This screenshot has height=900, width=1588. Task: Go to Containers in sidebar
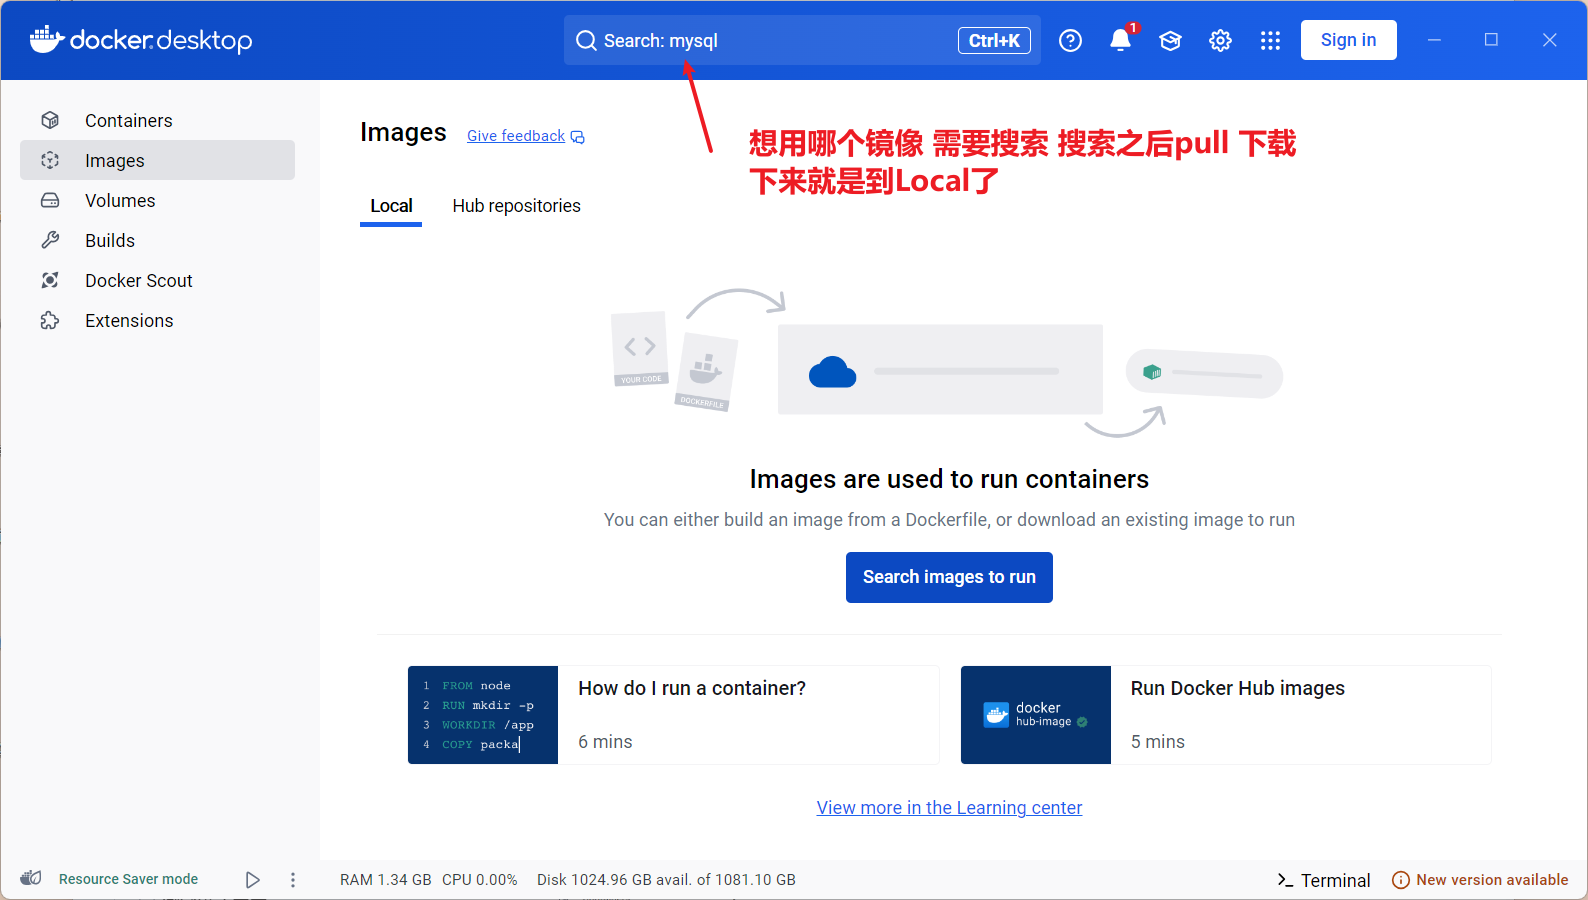(x=158, y=120)
